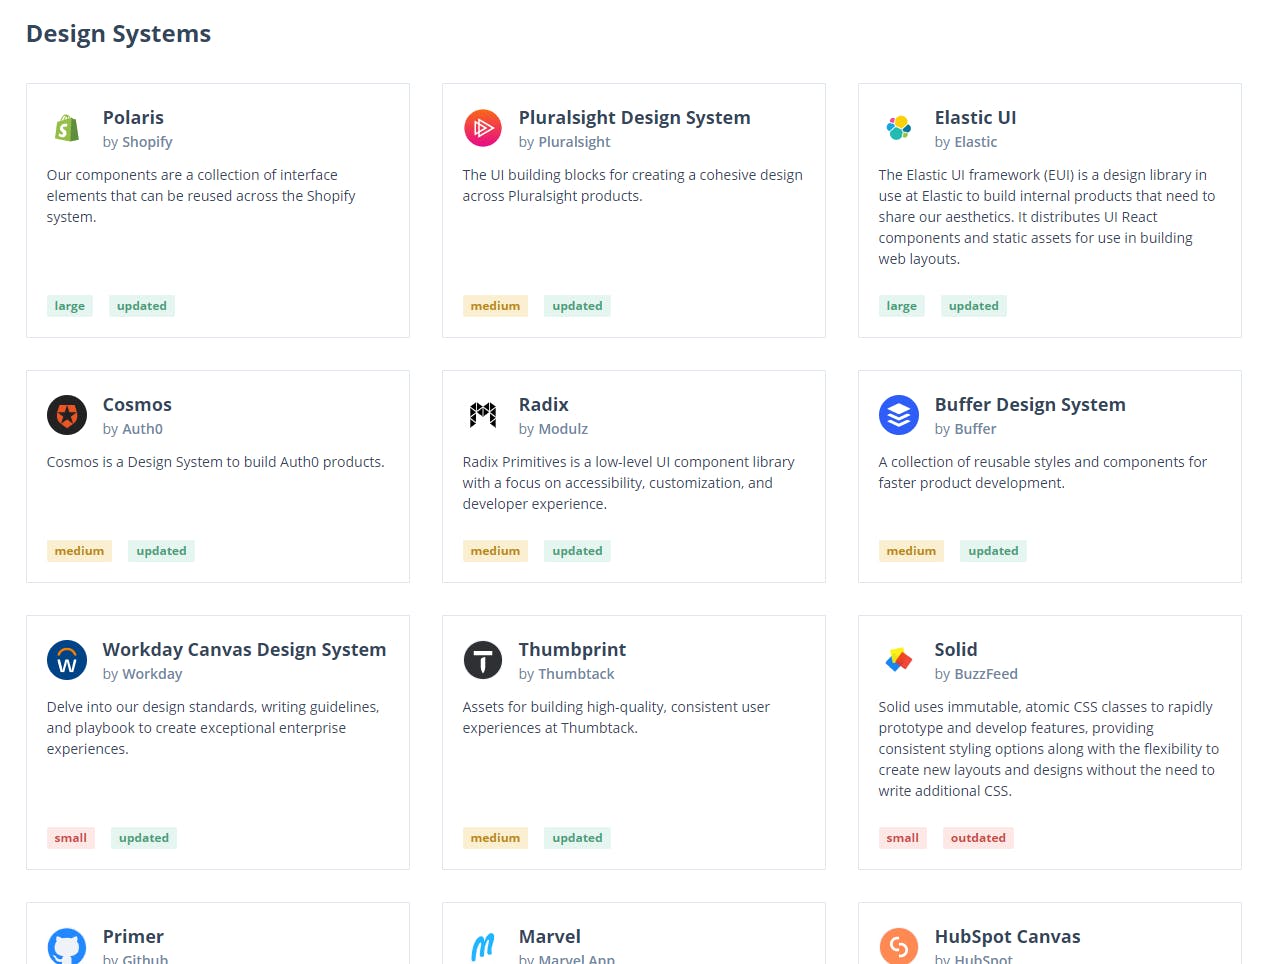The height and width of the screenshot is (964, 1274).
Task: Open the Solid title link
Action: [956, 649]
